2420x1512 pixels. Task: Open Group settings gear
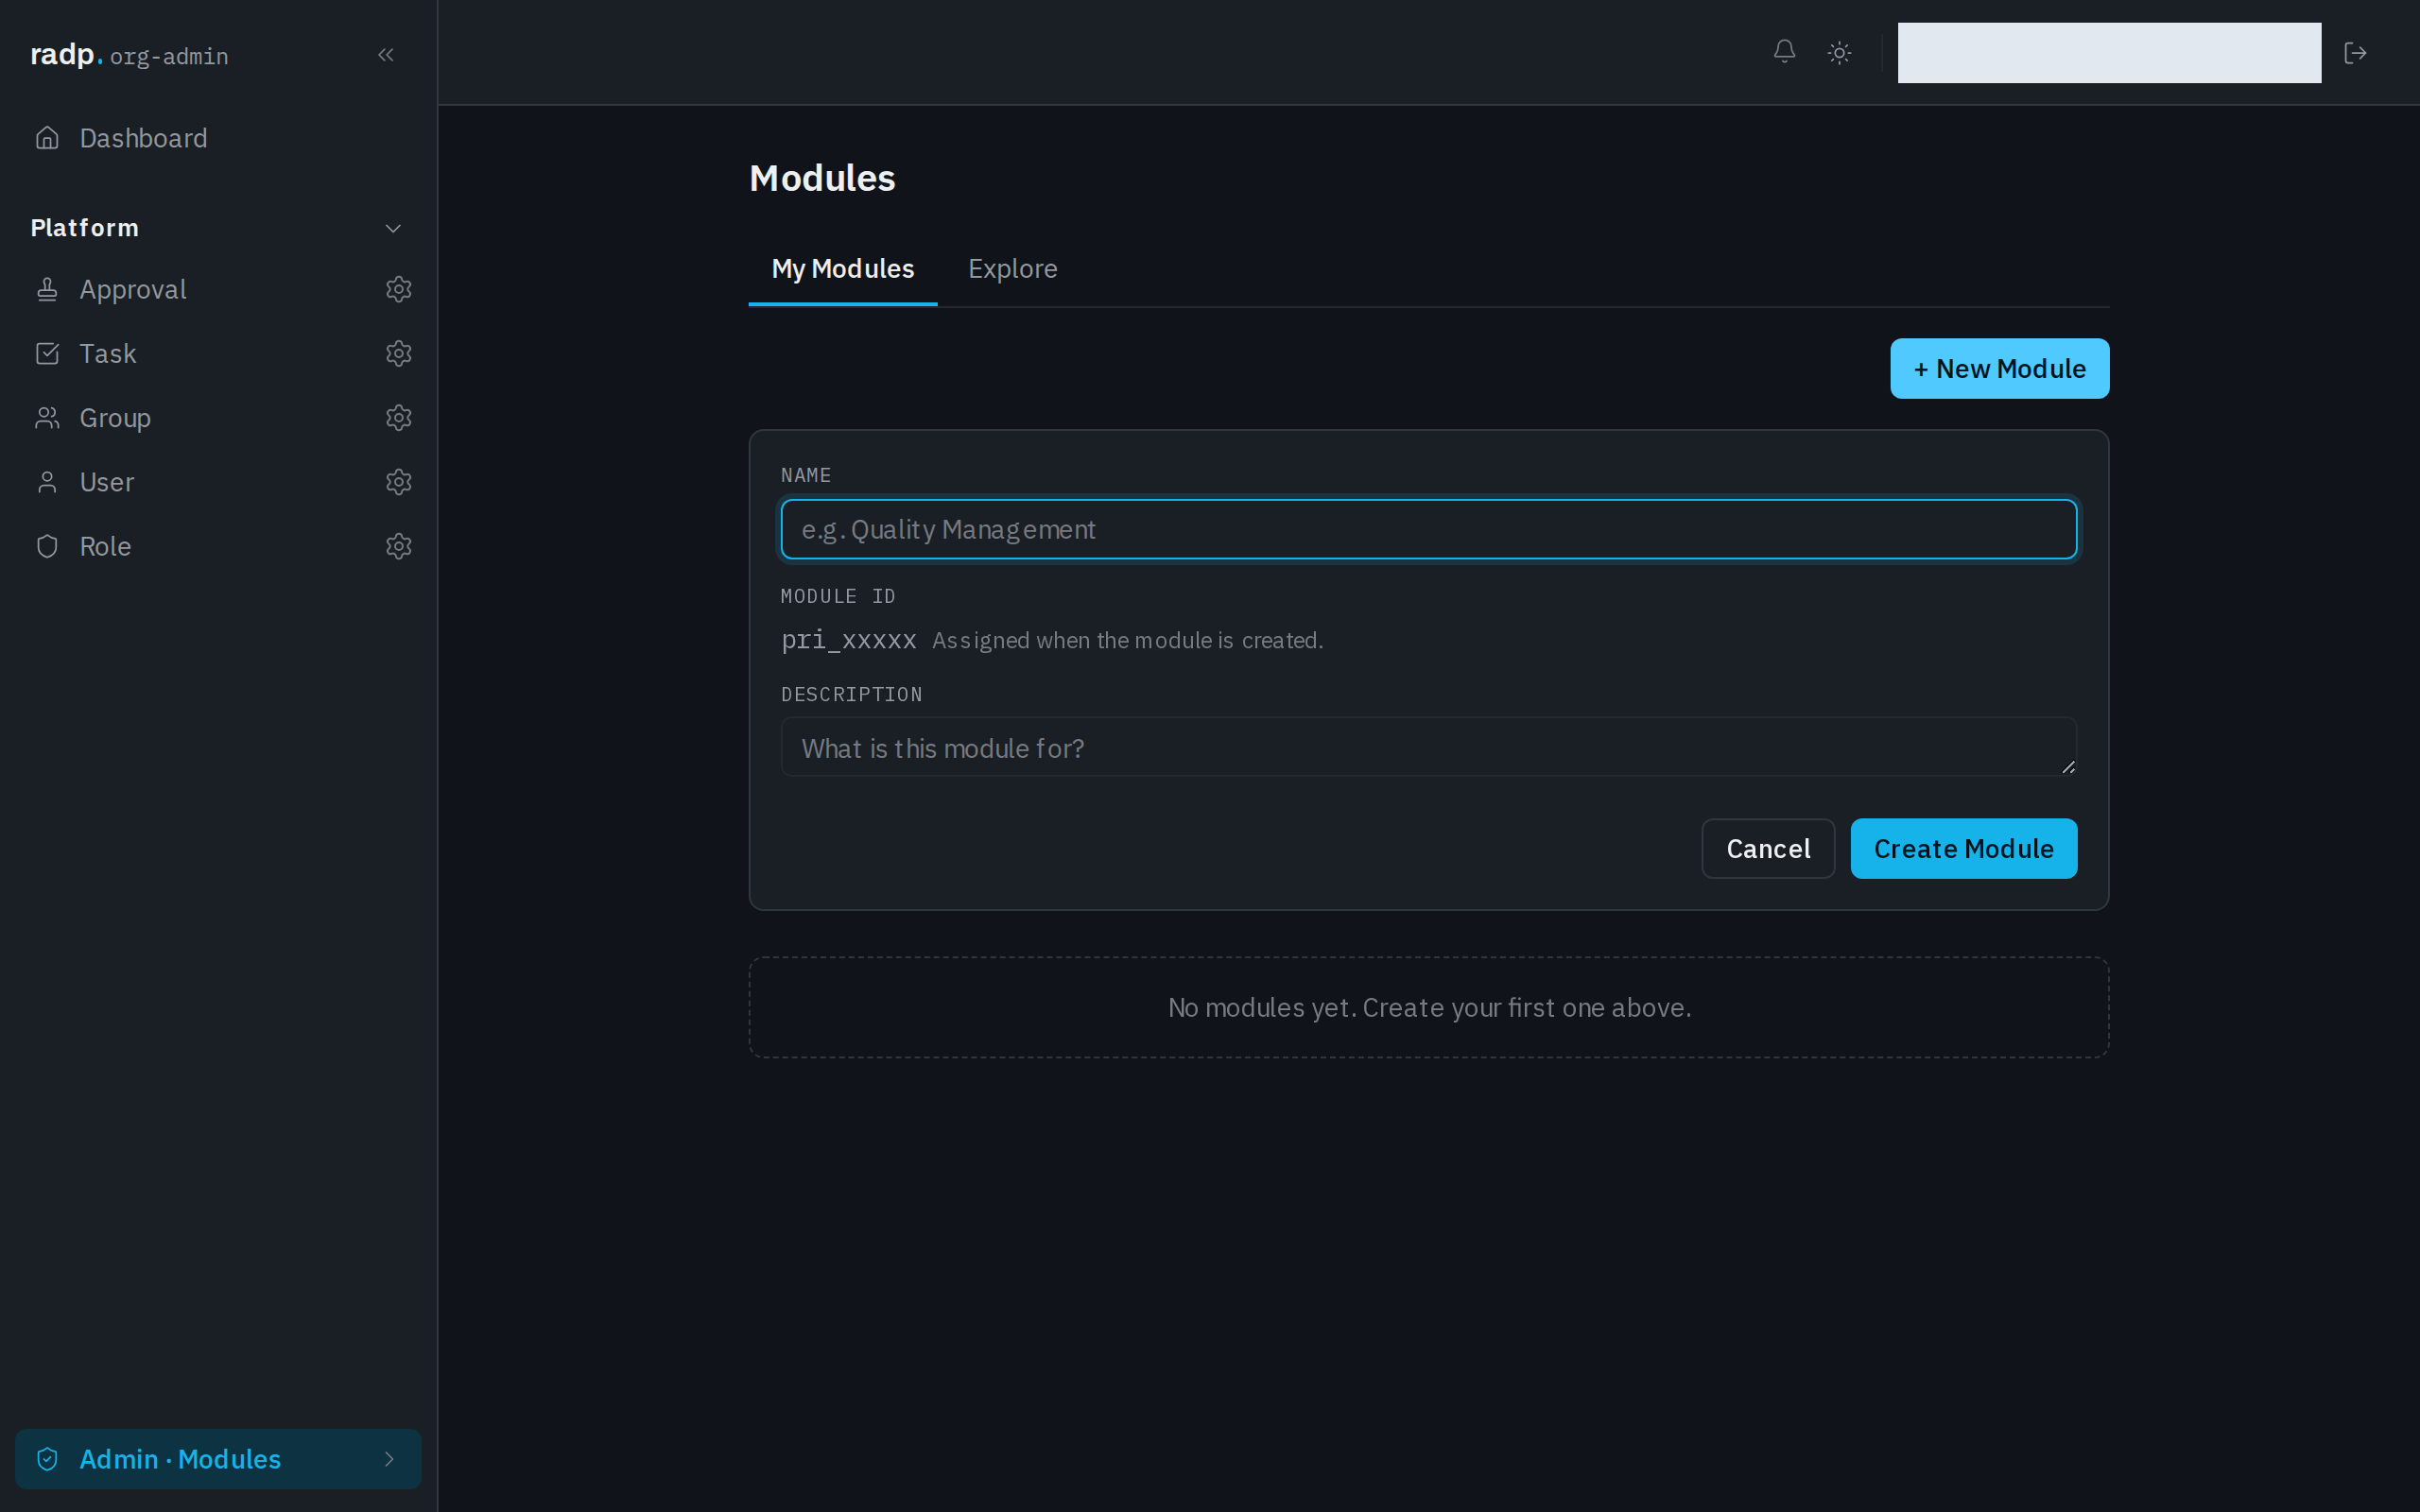coord(398,417)
